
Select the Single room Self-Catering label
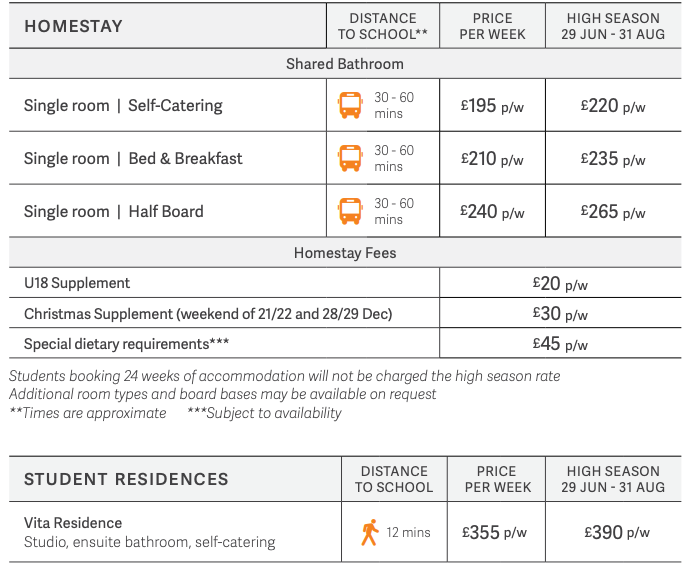point(123,105)
